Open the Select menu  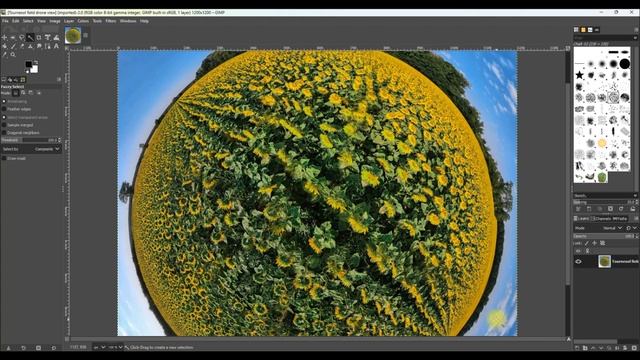tap(28, 21)
